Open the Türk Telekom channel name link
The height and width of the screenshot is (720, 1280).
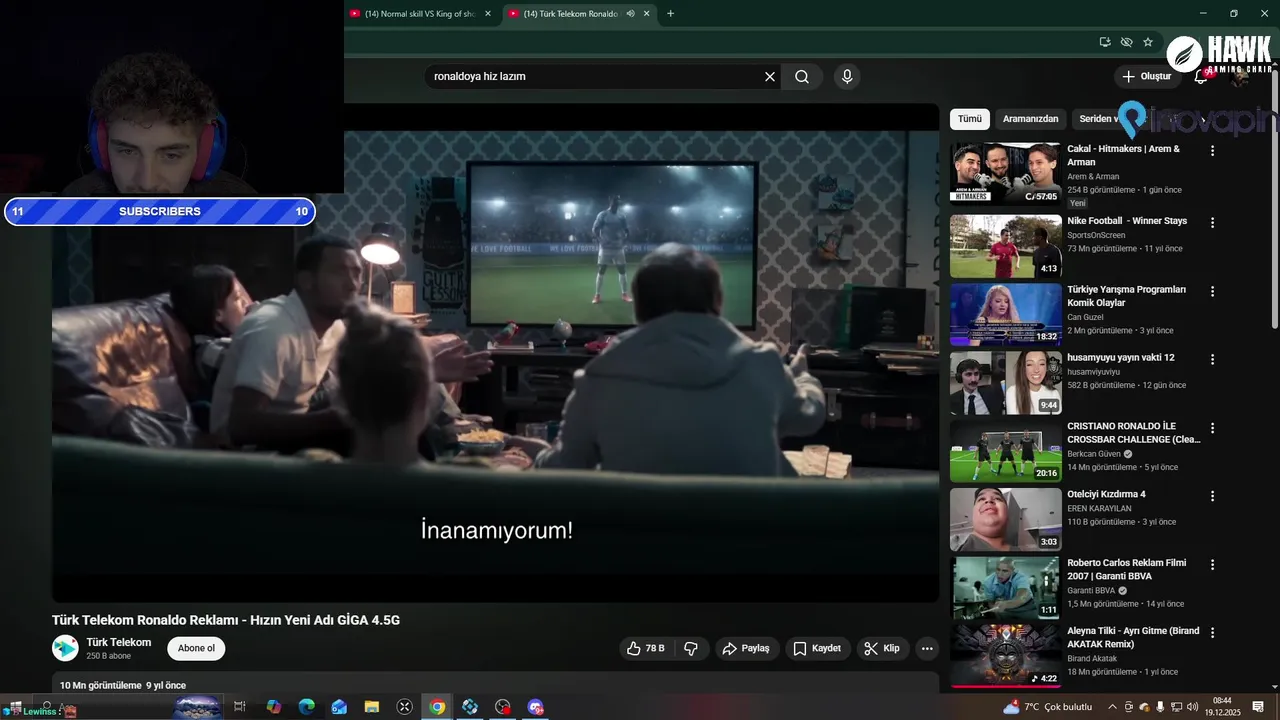pyautogui.click(x=119, y=642)
